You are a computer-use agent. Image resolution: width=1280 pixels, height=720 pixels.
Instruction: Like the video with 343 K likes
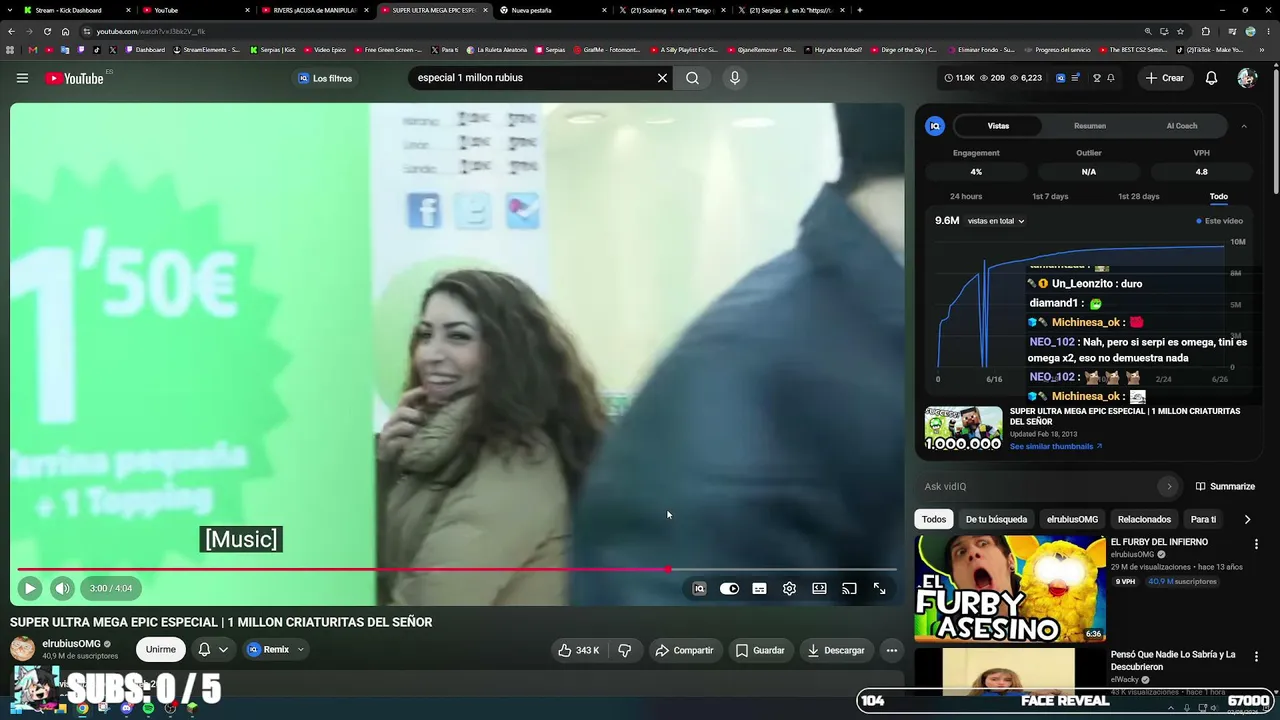(x=579, y=650)
